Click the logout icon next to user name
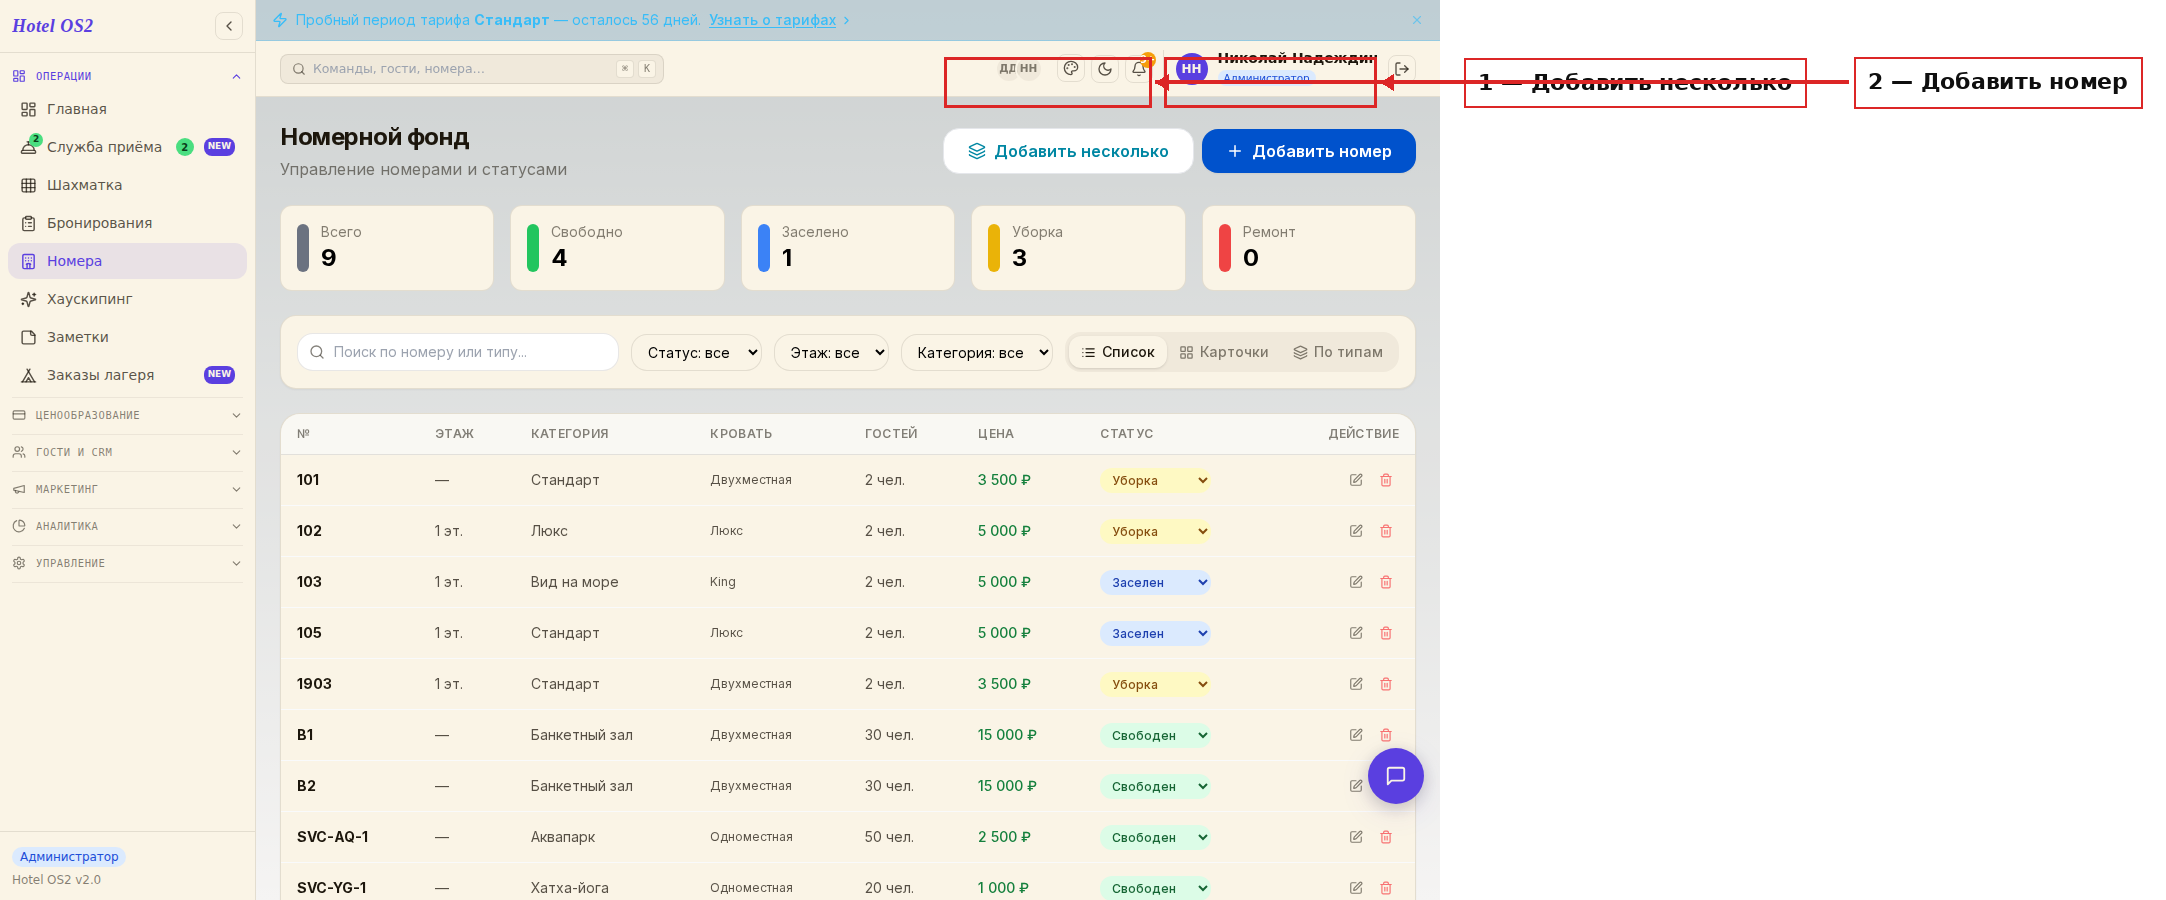This screenshot has width=2166, height=900. [1402, 69]
